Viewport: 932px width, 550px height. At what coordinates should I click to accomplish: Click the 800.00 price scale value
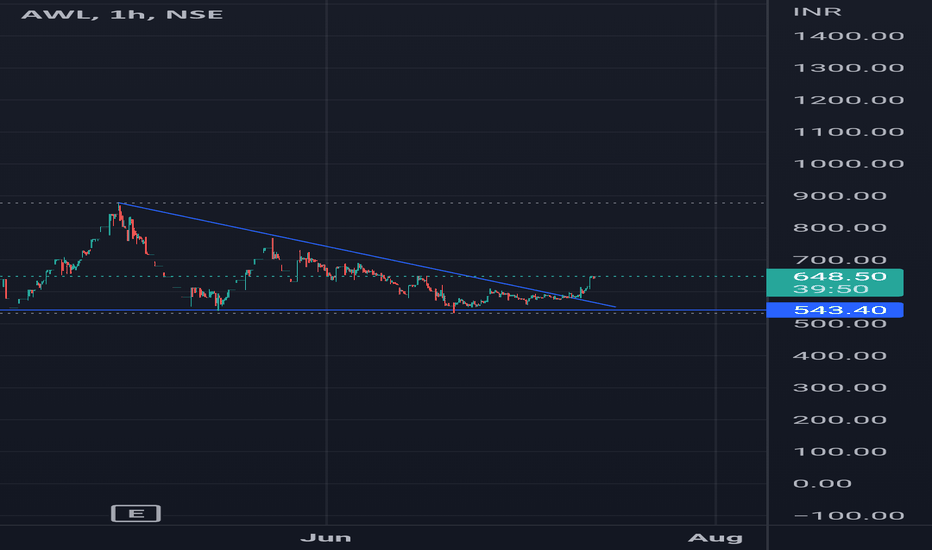click(840, 228)
